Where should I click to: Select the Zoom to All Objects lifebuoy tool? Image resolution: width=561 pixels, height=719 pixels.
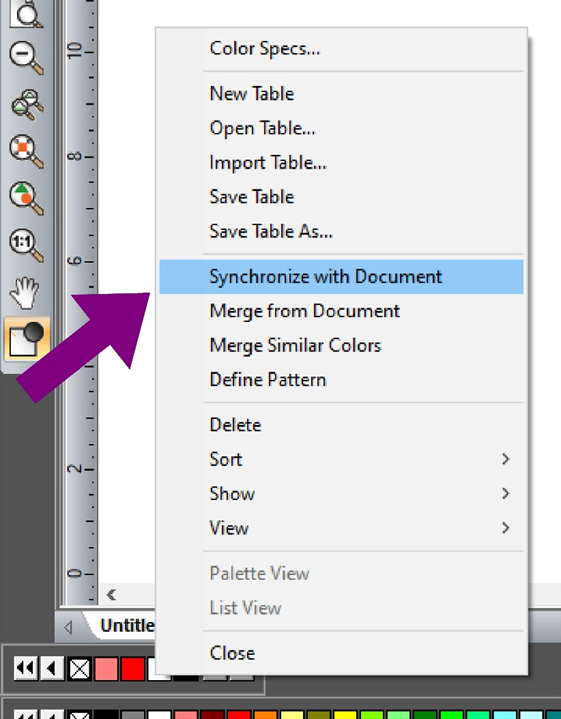[26, 151]
